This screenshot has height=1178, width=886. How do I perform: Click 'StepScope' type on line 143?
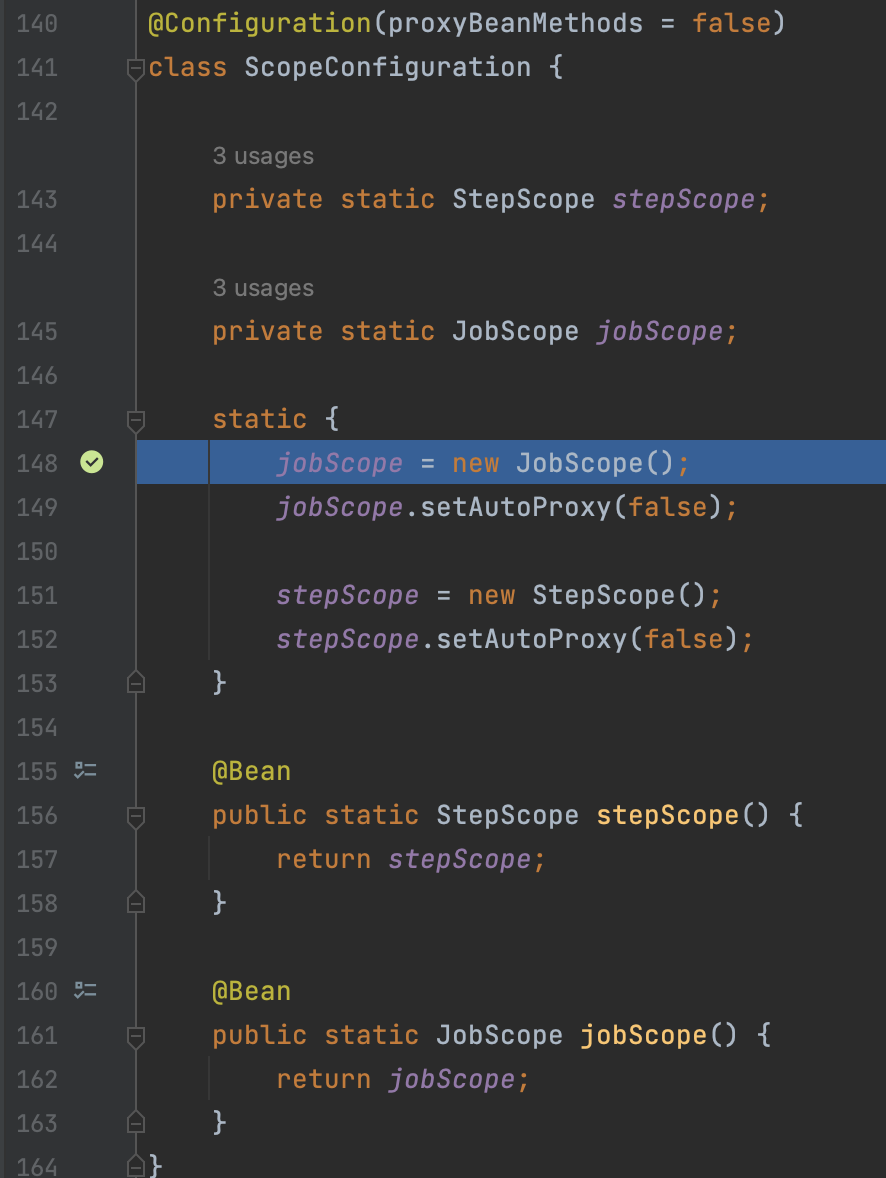click(x=524, y=199)
